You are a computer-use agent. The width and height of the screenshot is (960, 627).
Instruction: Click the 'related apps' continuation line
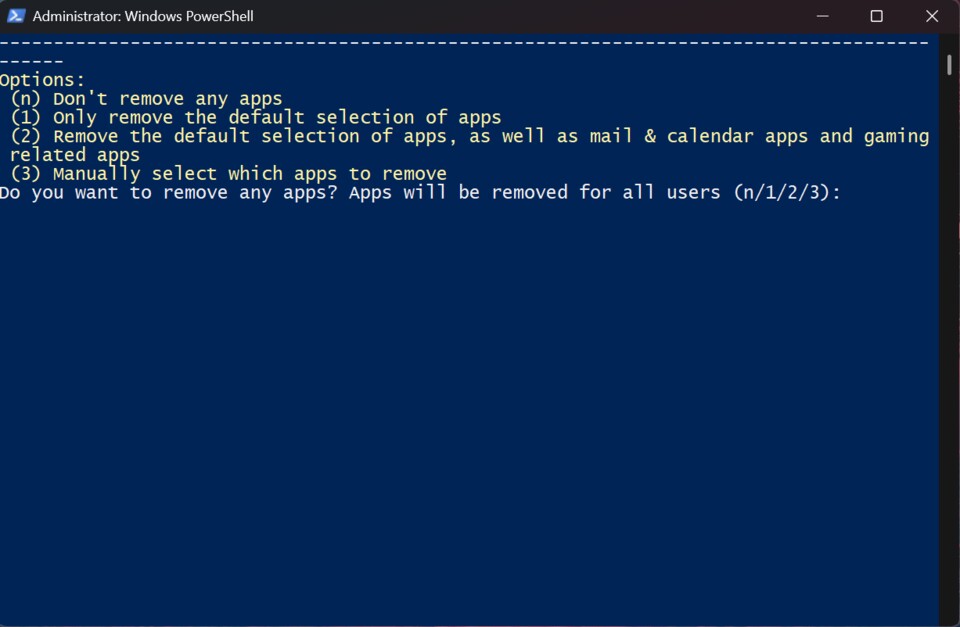pyautogui.click(x=75, y=155)
